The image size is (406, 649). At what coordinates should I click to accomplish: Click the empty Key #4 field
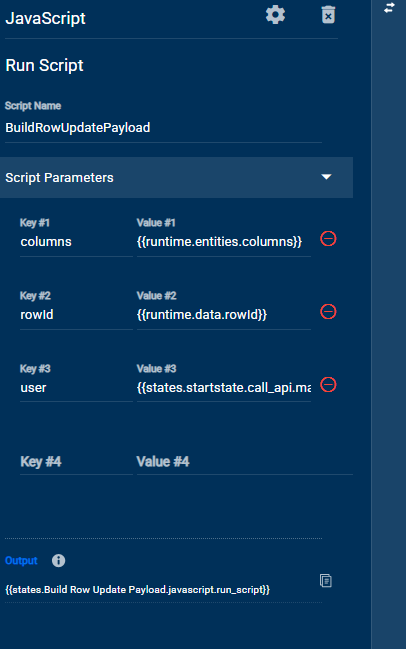(76, 462)
